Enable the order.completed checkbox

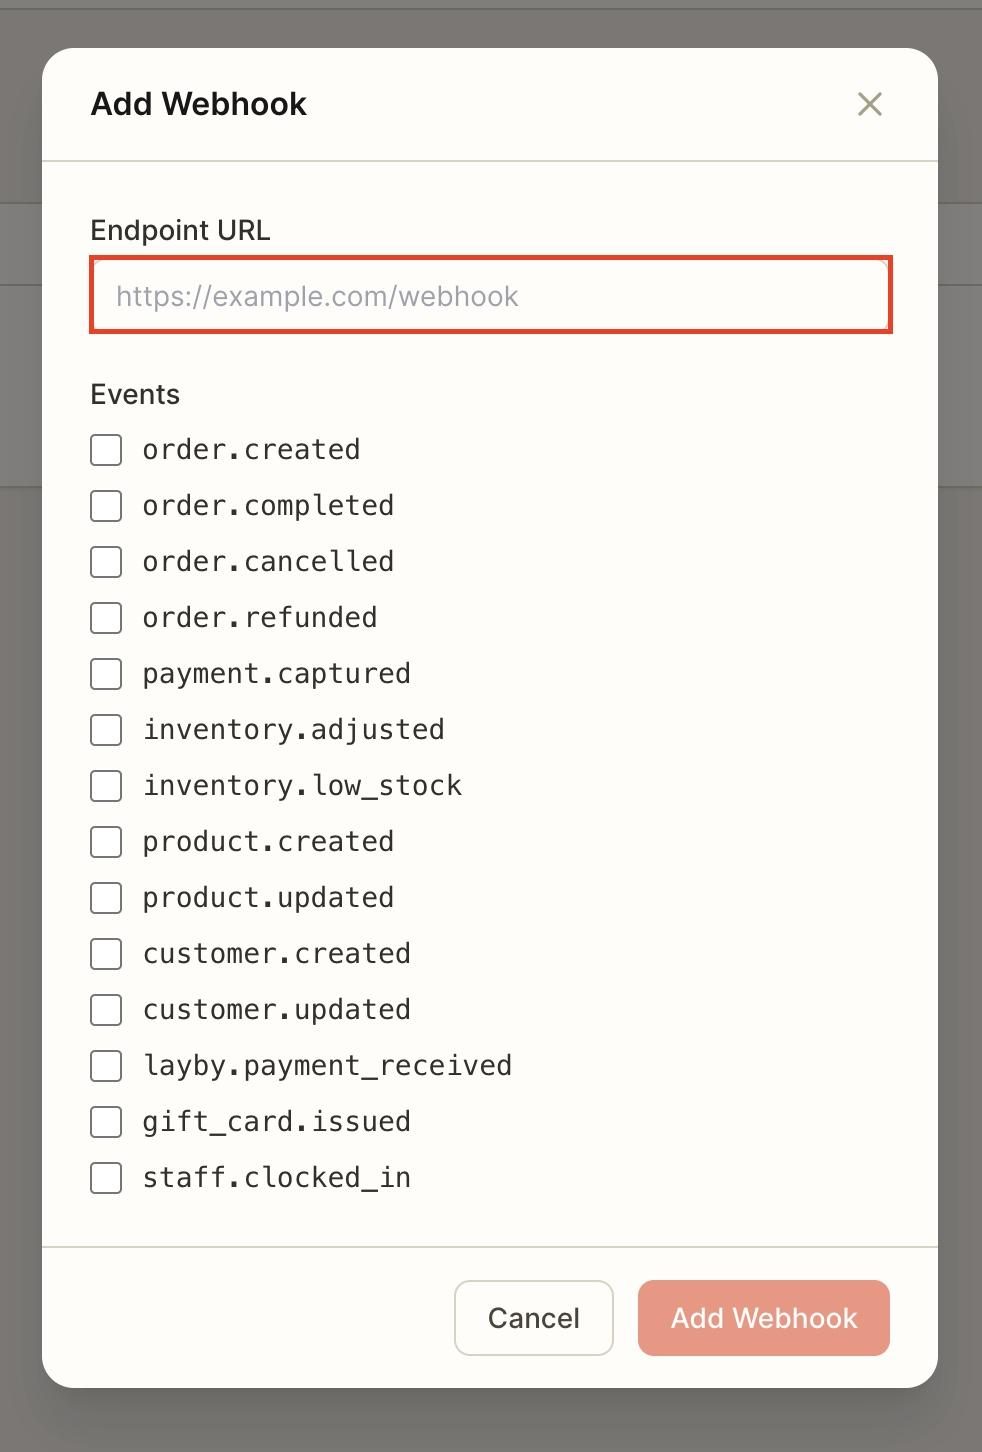(x=106, y=506)
